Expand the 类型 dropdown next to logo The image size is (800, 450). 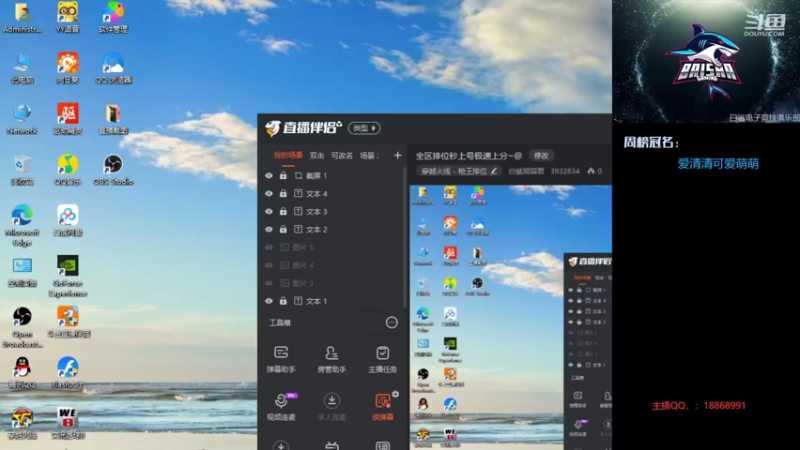[x=364, y=128]
